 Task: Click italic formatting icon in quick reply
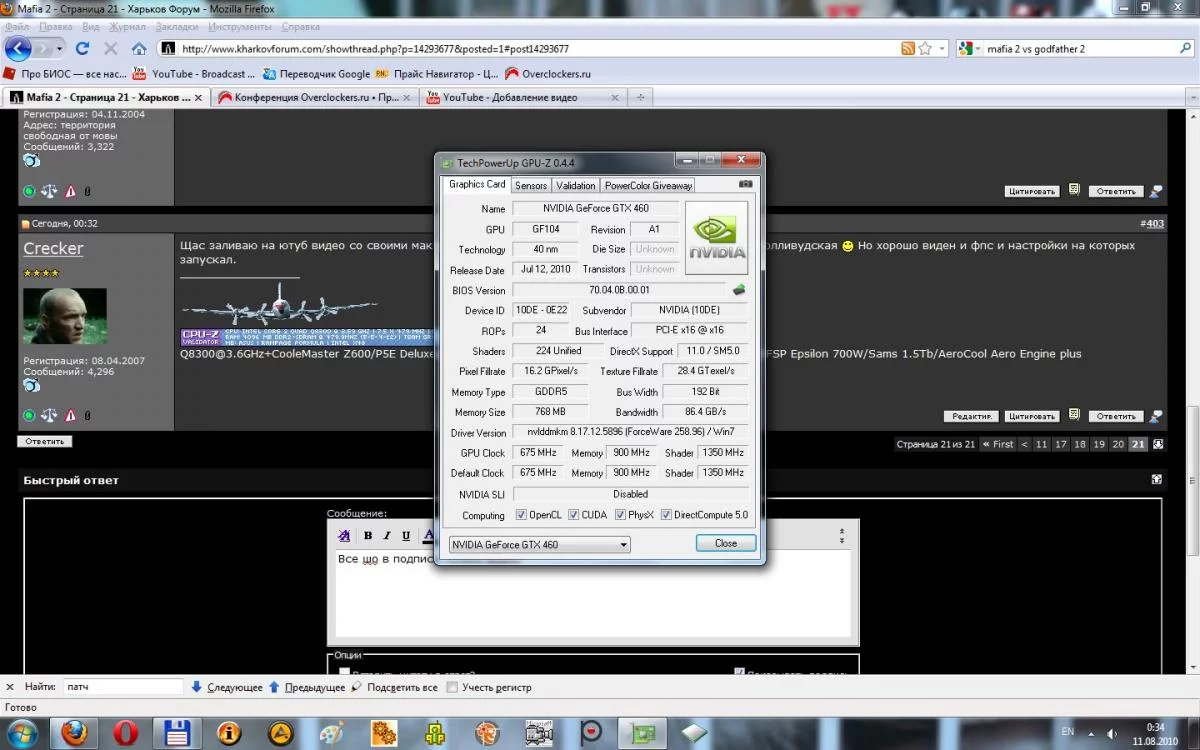click(x=387, y=536)
